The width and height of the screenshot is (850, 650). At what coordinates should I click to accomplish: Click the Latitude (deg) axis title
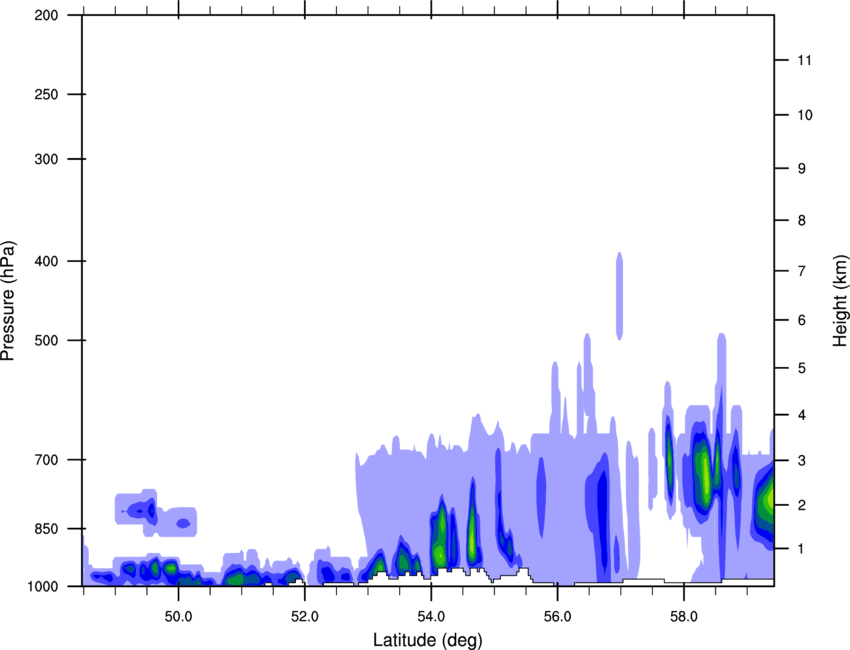(428, 640)
